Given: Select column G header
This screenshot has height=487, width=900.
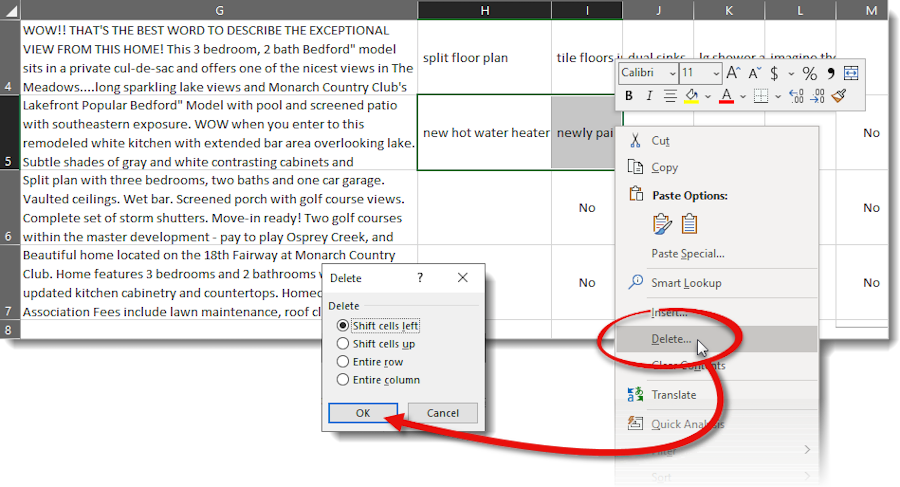Looking at the screenshot, I should coord(219,10).
